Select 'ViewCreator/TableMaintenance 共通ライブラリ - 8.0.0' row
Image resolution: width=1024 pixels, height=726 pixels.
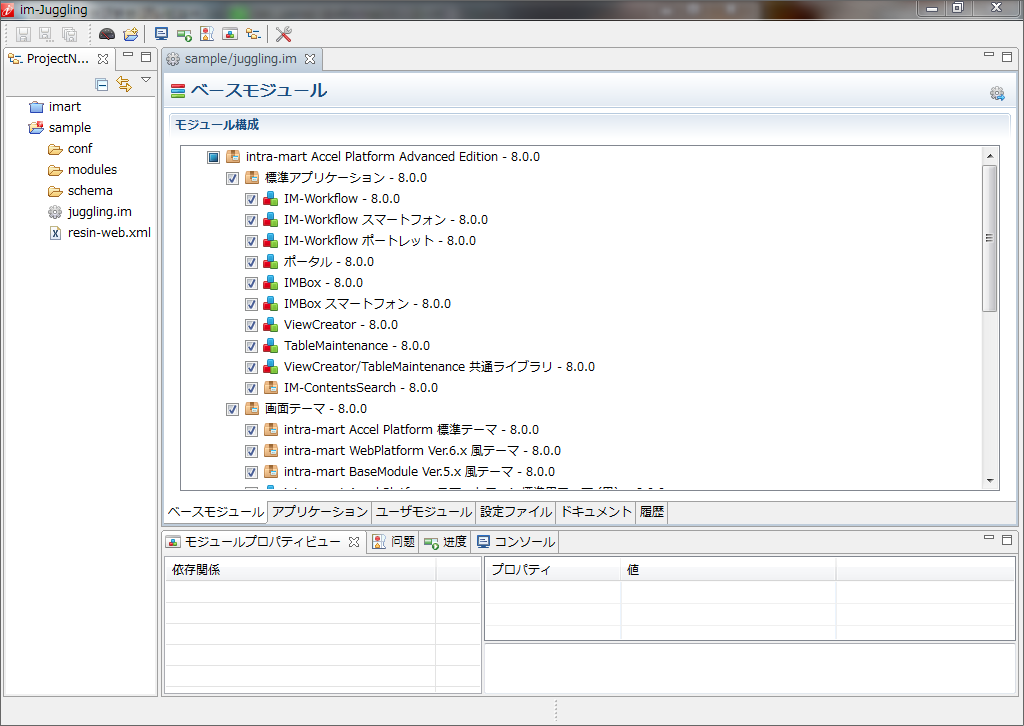point(439,367)
